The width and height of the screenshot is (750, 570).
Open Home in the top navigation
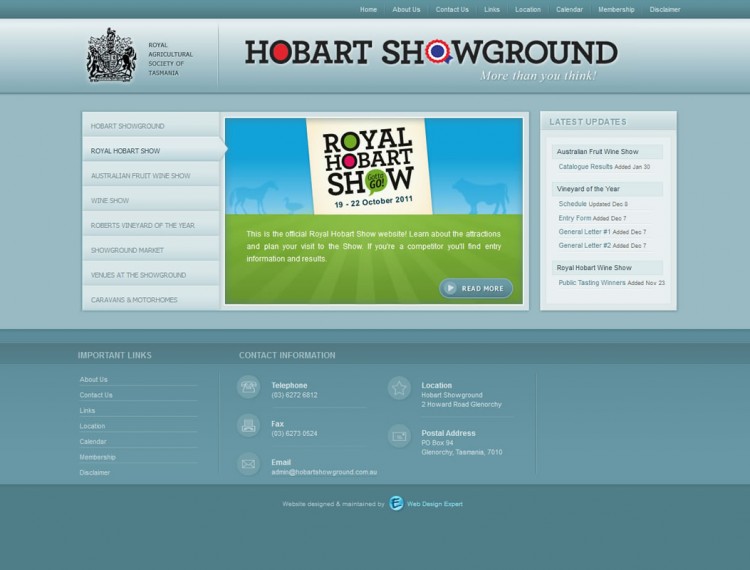click(x=368, y=10)
